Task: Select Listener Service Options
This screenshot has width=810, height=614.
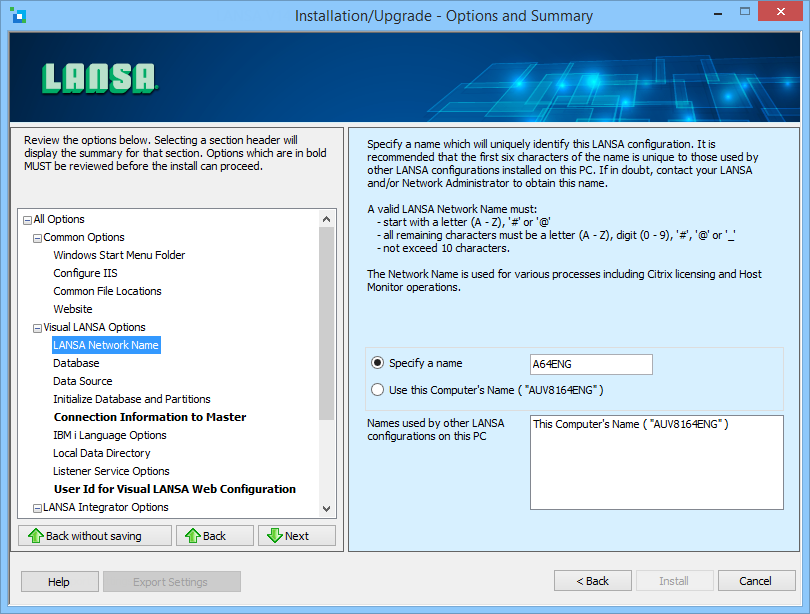Action: [x=111, y=471]
